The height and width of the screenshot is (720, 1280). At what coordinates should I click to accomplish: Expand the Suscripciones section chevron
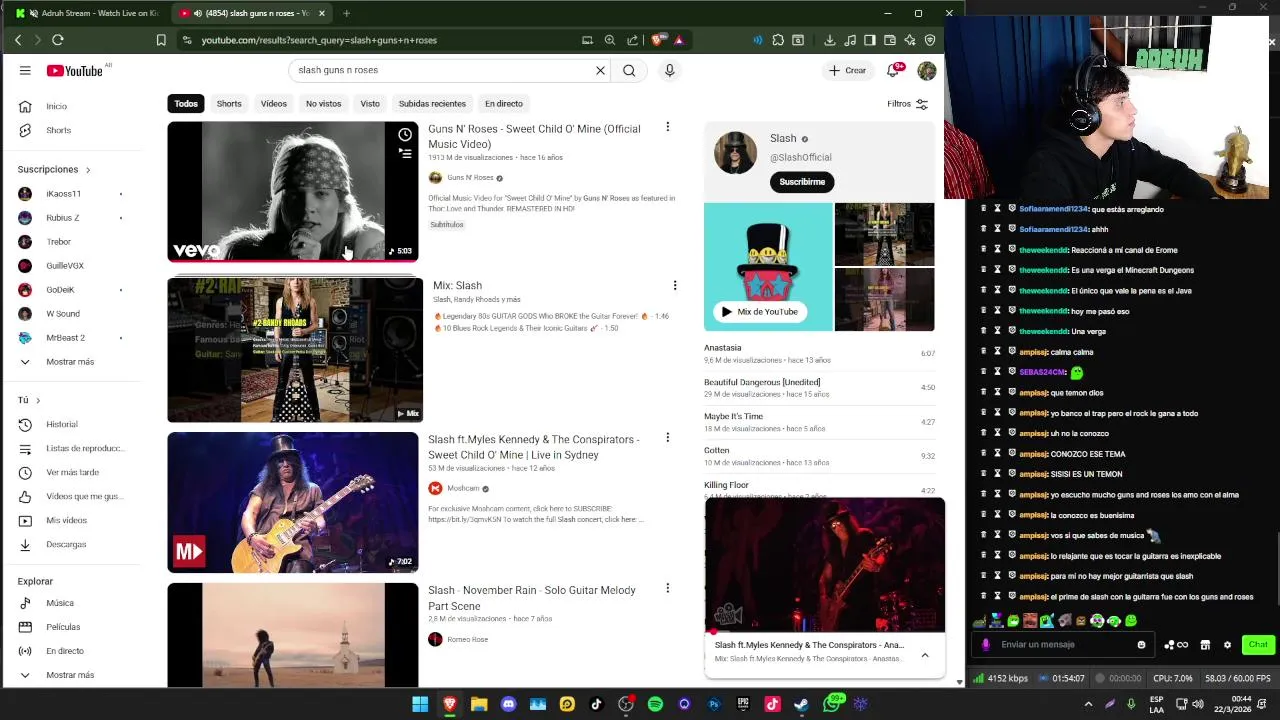pos(88,170)
